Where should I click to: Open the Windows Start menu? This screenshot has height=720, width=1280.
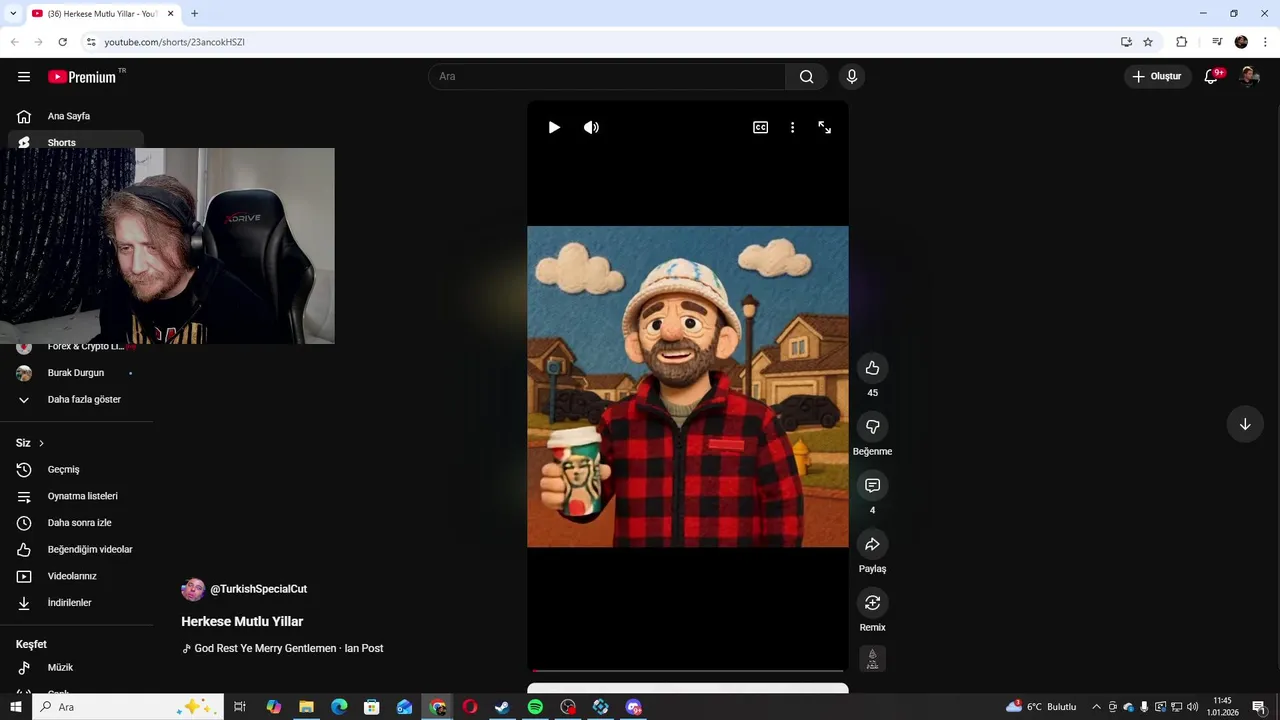16,707
